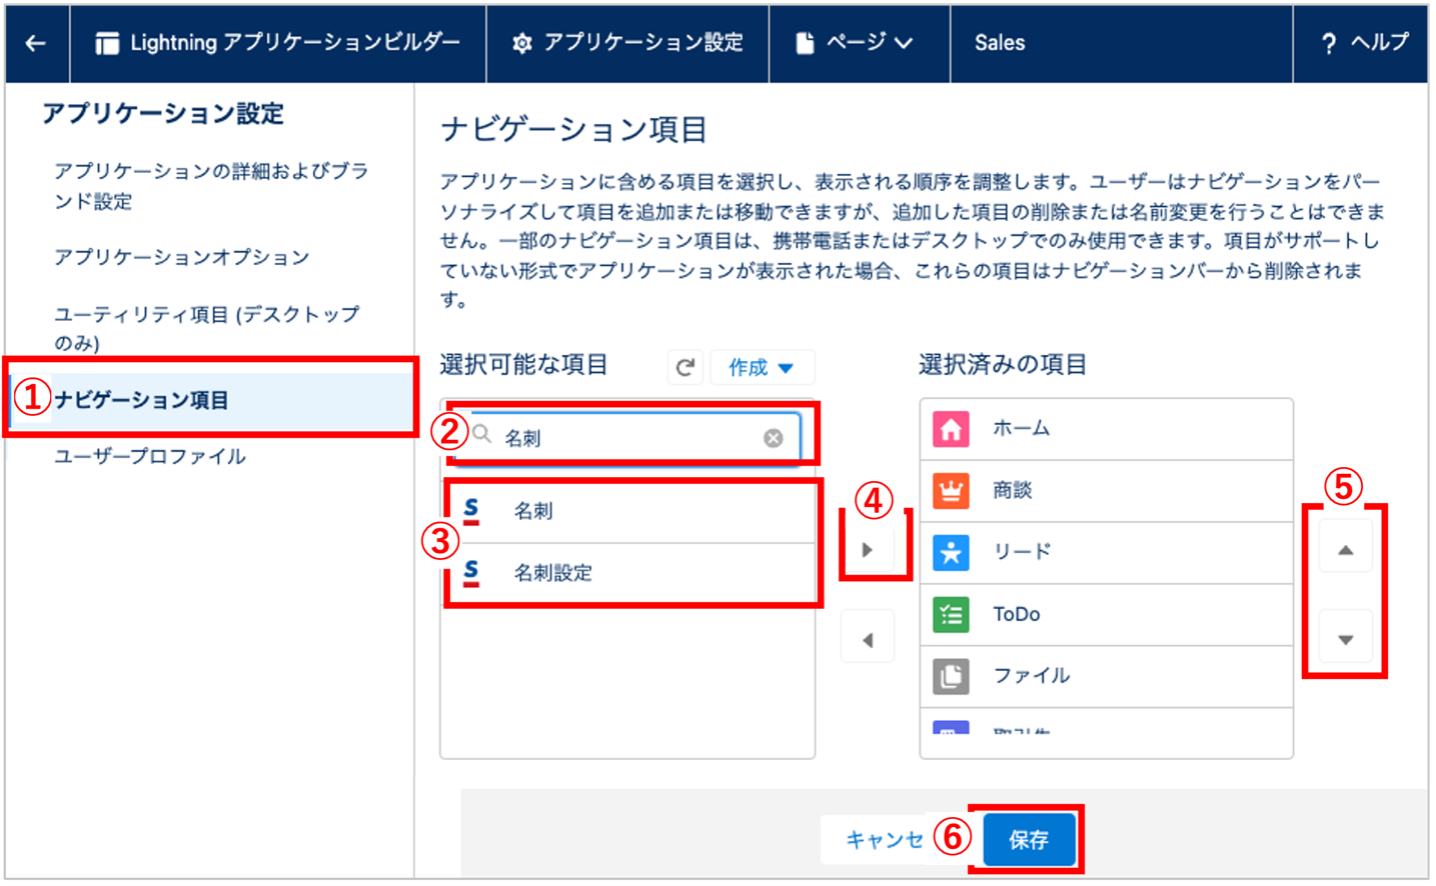The width and height of the screenshot is (1436, 886).
Task: Select 名刺 in available items
Action: click(628, 511)
